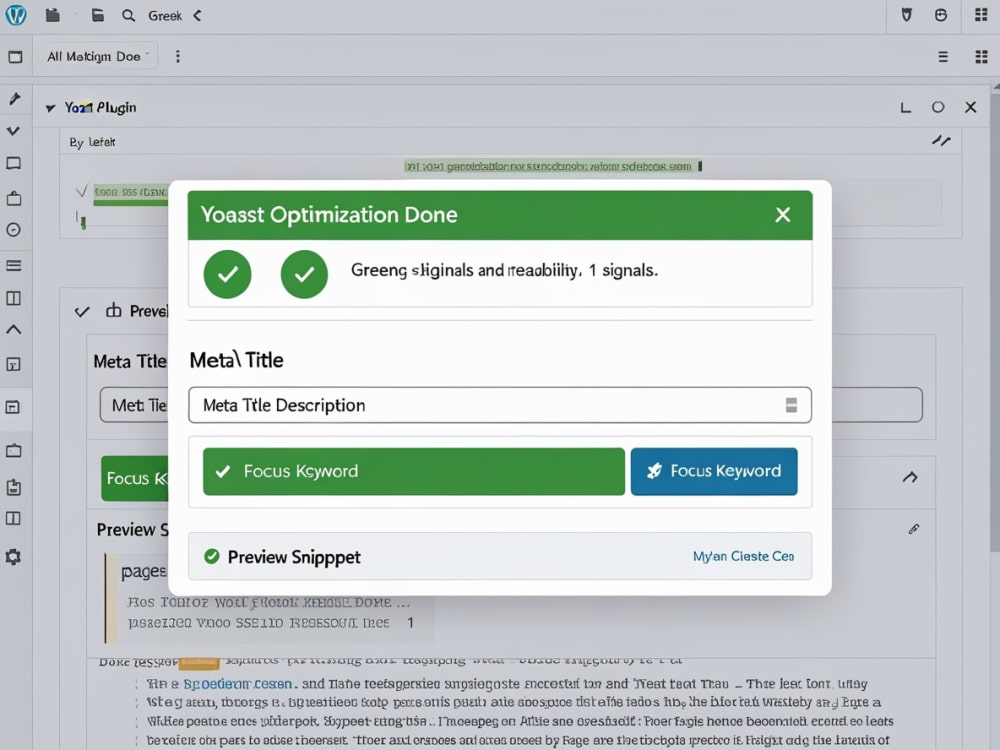Click the circle icon in Yoast Plugin header
Viewport: 1000px width, 750px height.
(x=938, y=107)
